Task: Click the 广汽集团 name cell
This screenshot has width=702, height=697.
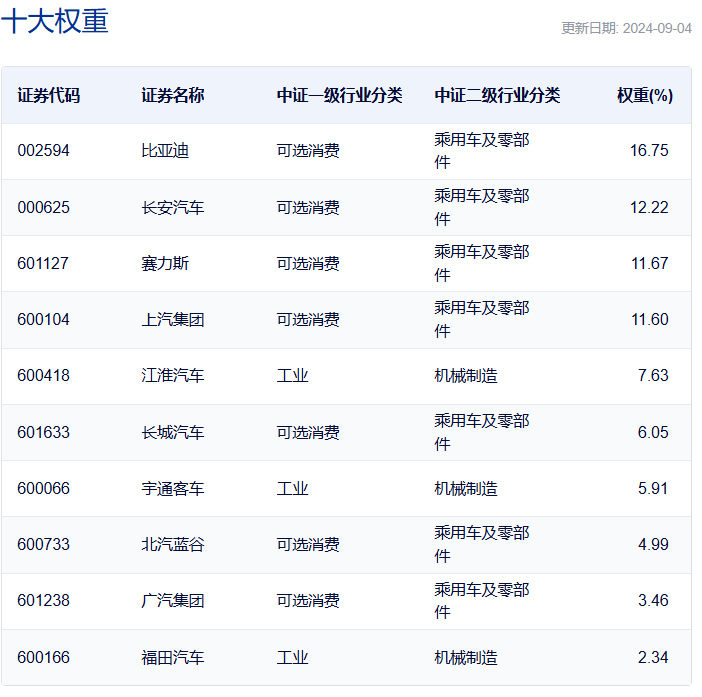Action: (173, 601)
